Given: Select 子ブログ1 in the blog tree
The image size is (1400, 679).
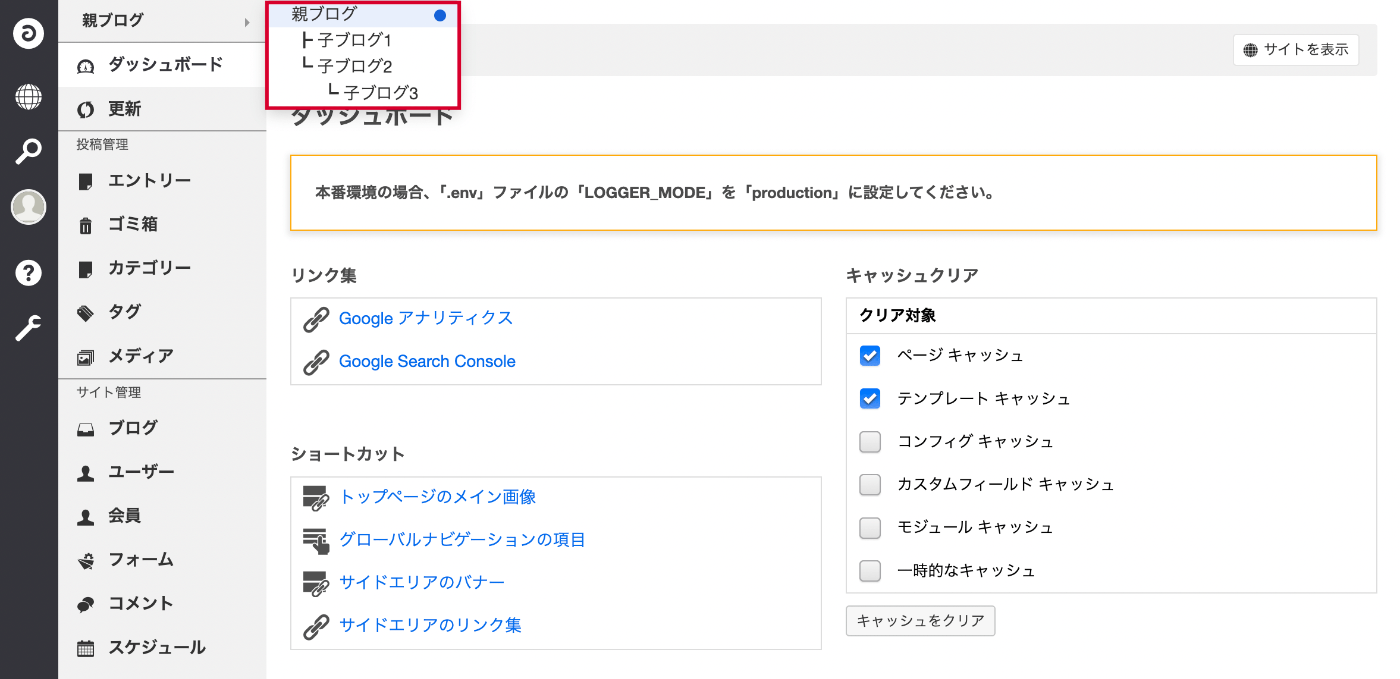Looking at the screenshot, I should (x=354, y=41).
